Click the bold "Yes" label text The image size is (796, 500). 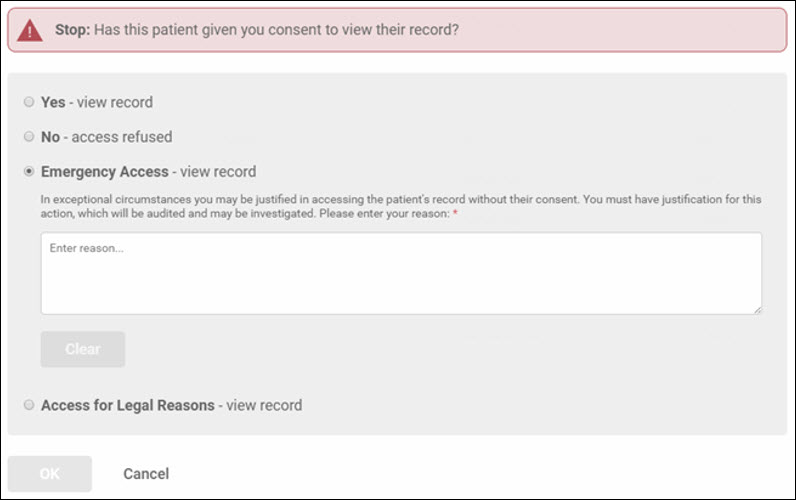coord(53,102)
